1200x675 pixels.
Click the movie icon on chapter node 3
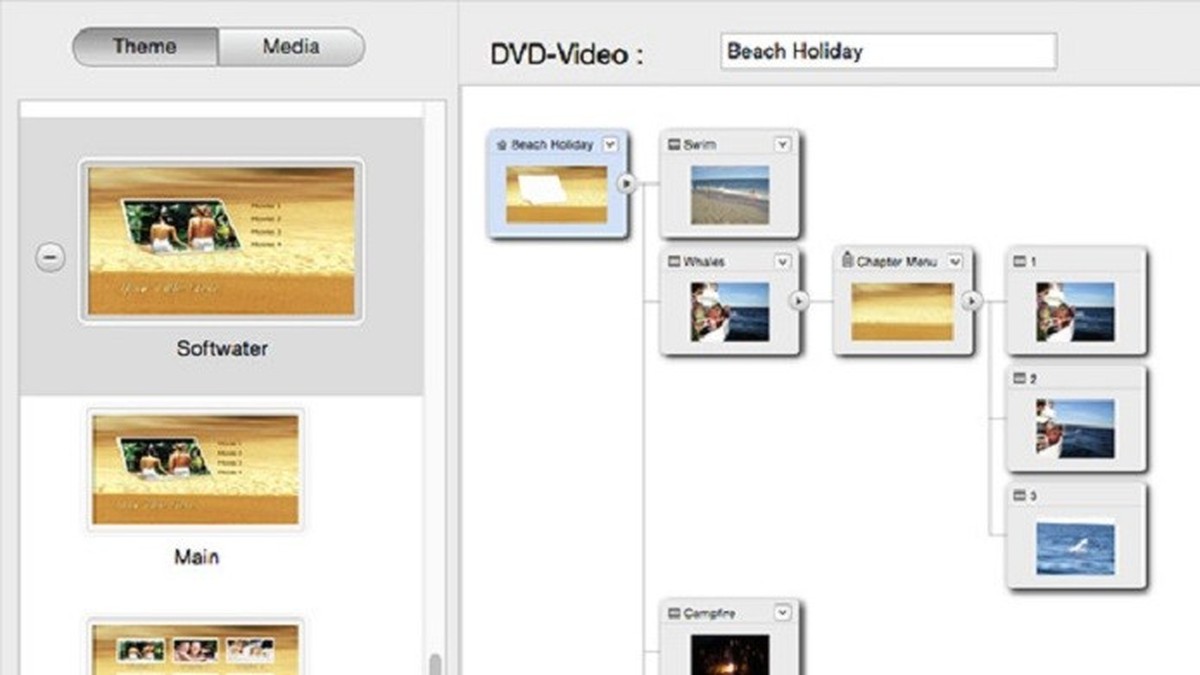click(x=1021, y=495)
